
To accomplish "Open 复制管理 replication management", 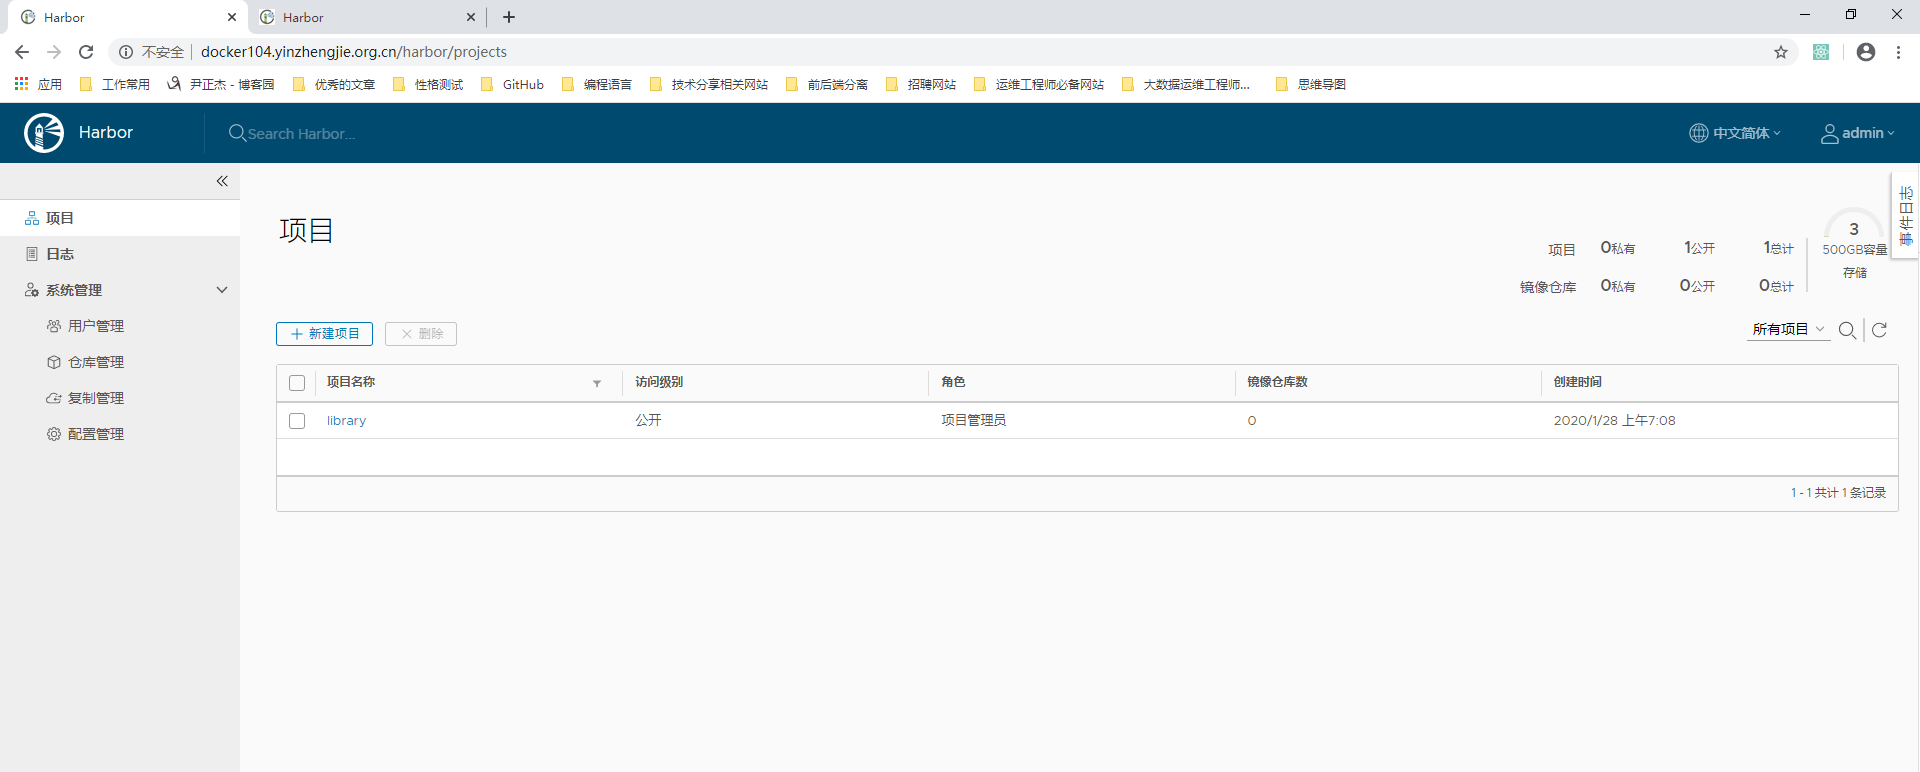I will coord(96,398).
